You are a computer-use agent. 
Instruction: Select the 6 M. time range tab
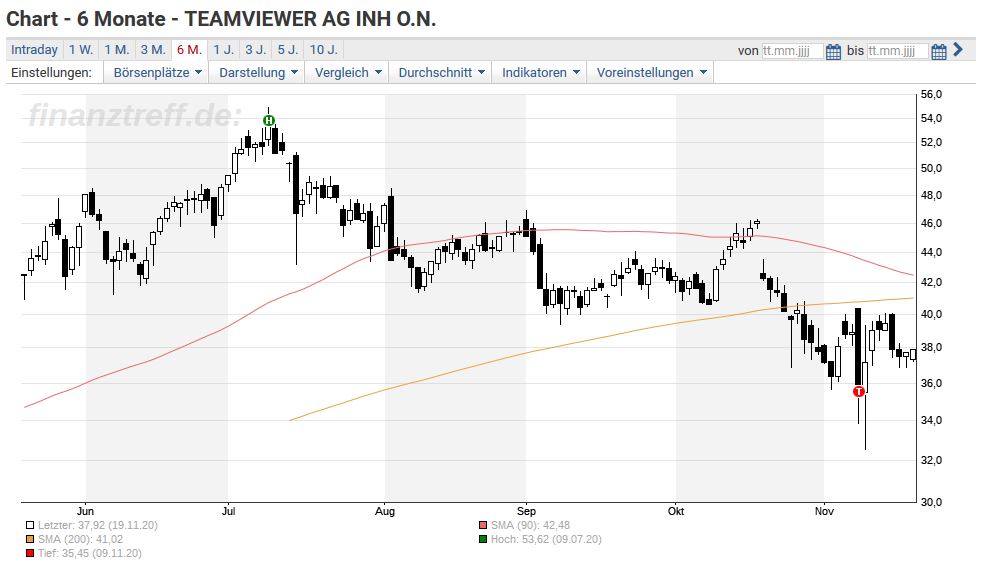189,50
